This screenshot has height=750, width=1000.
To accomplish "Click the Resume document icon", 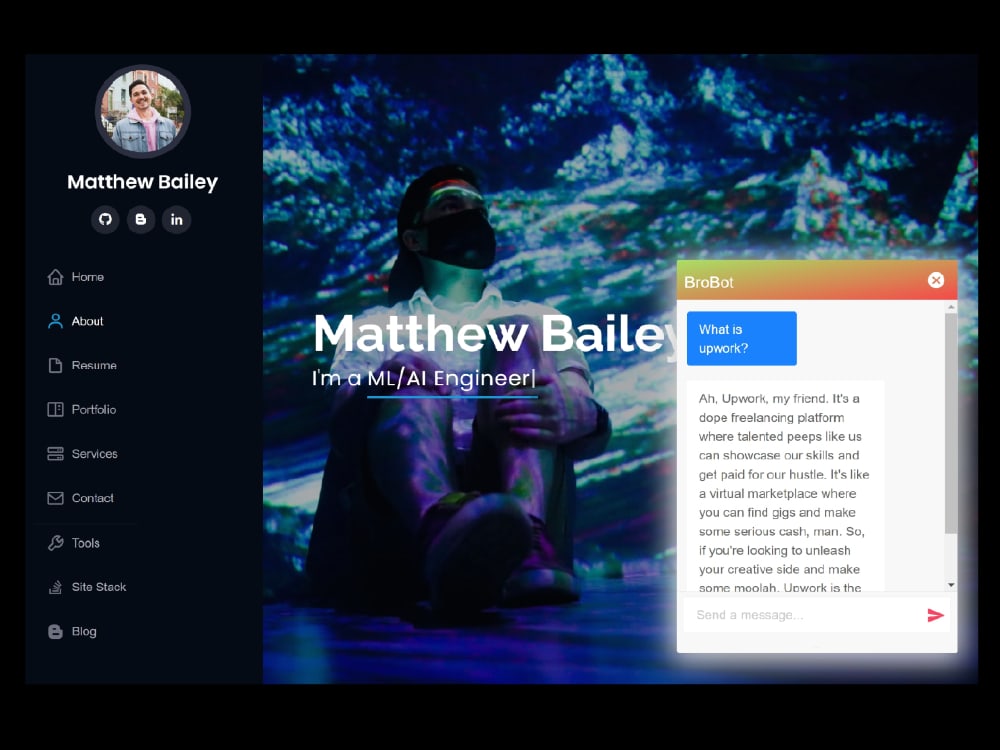I will [55, 365].
